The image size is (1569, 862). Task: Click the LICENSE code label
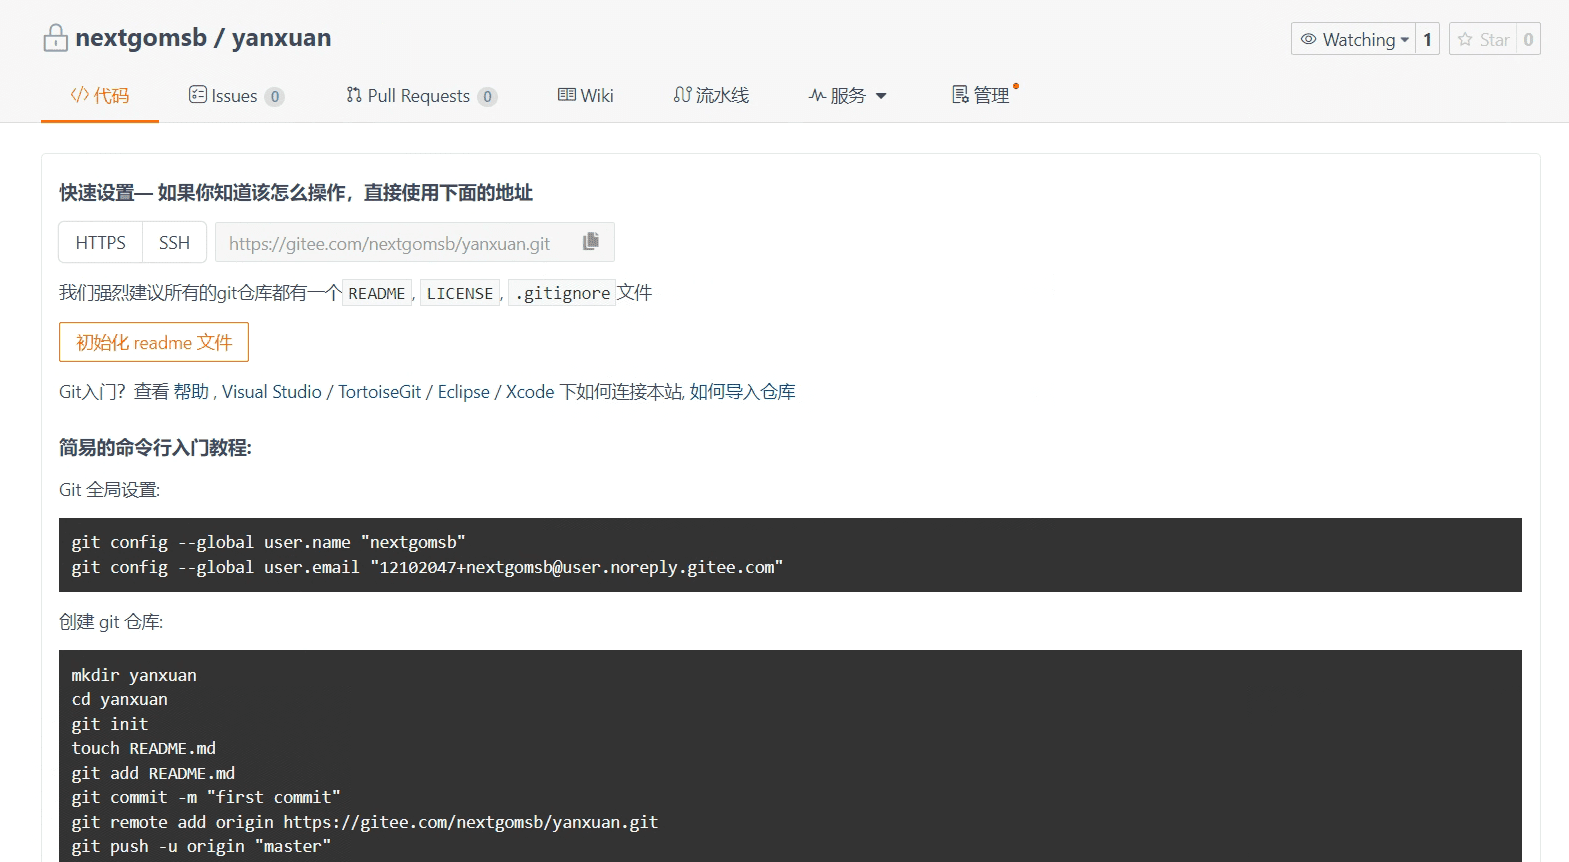(460, 293)
